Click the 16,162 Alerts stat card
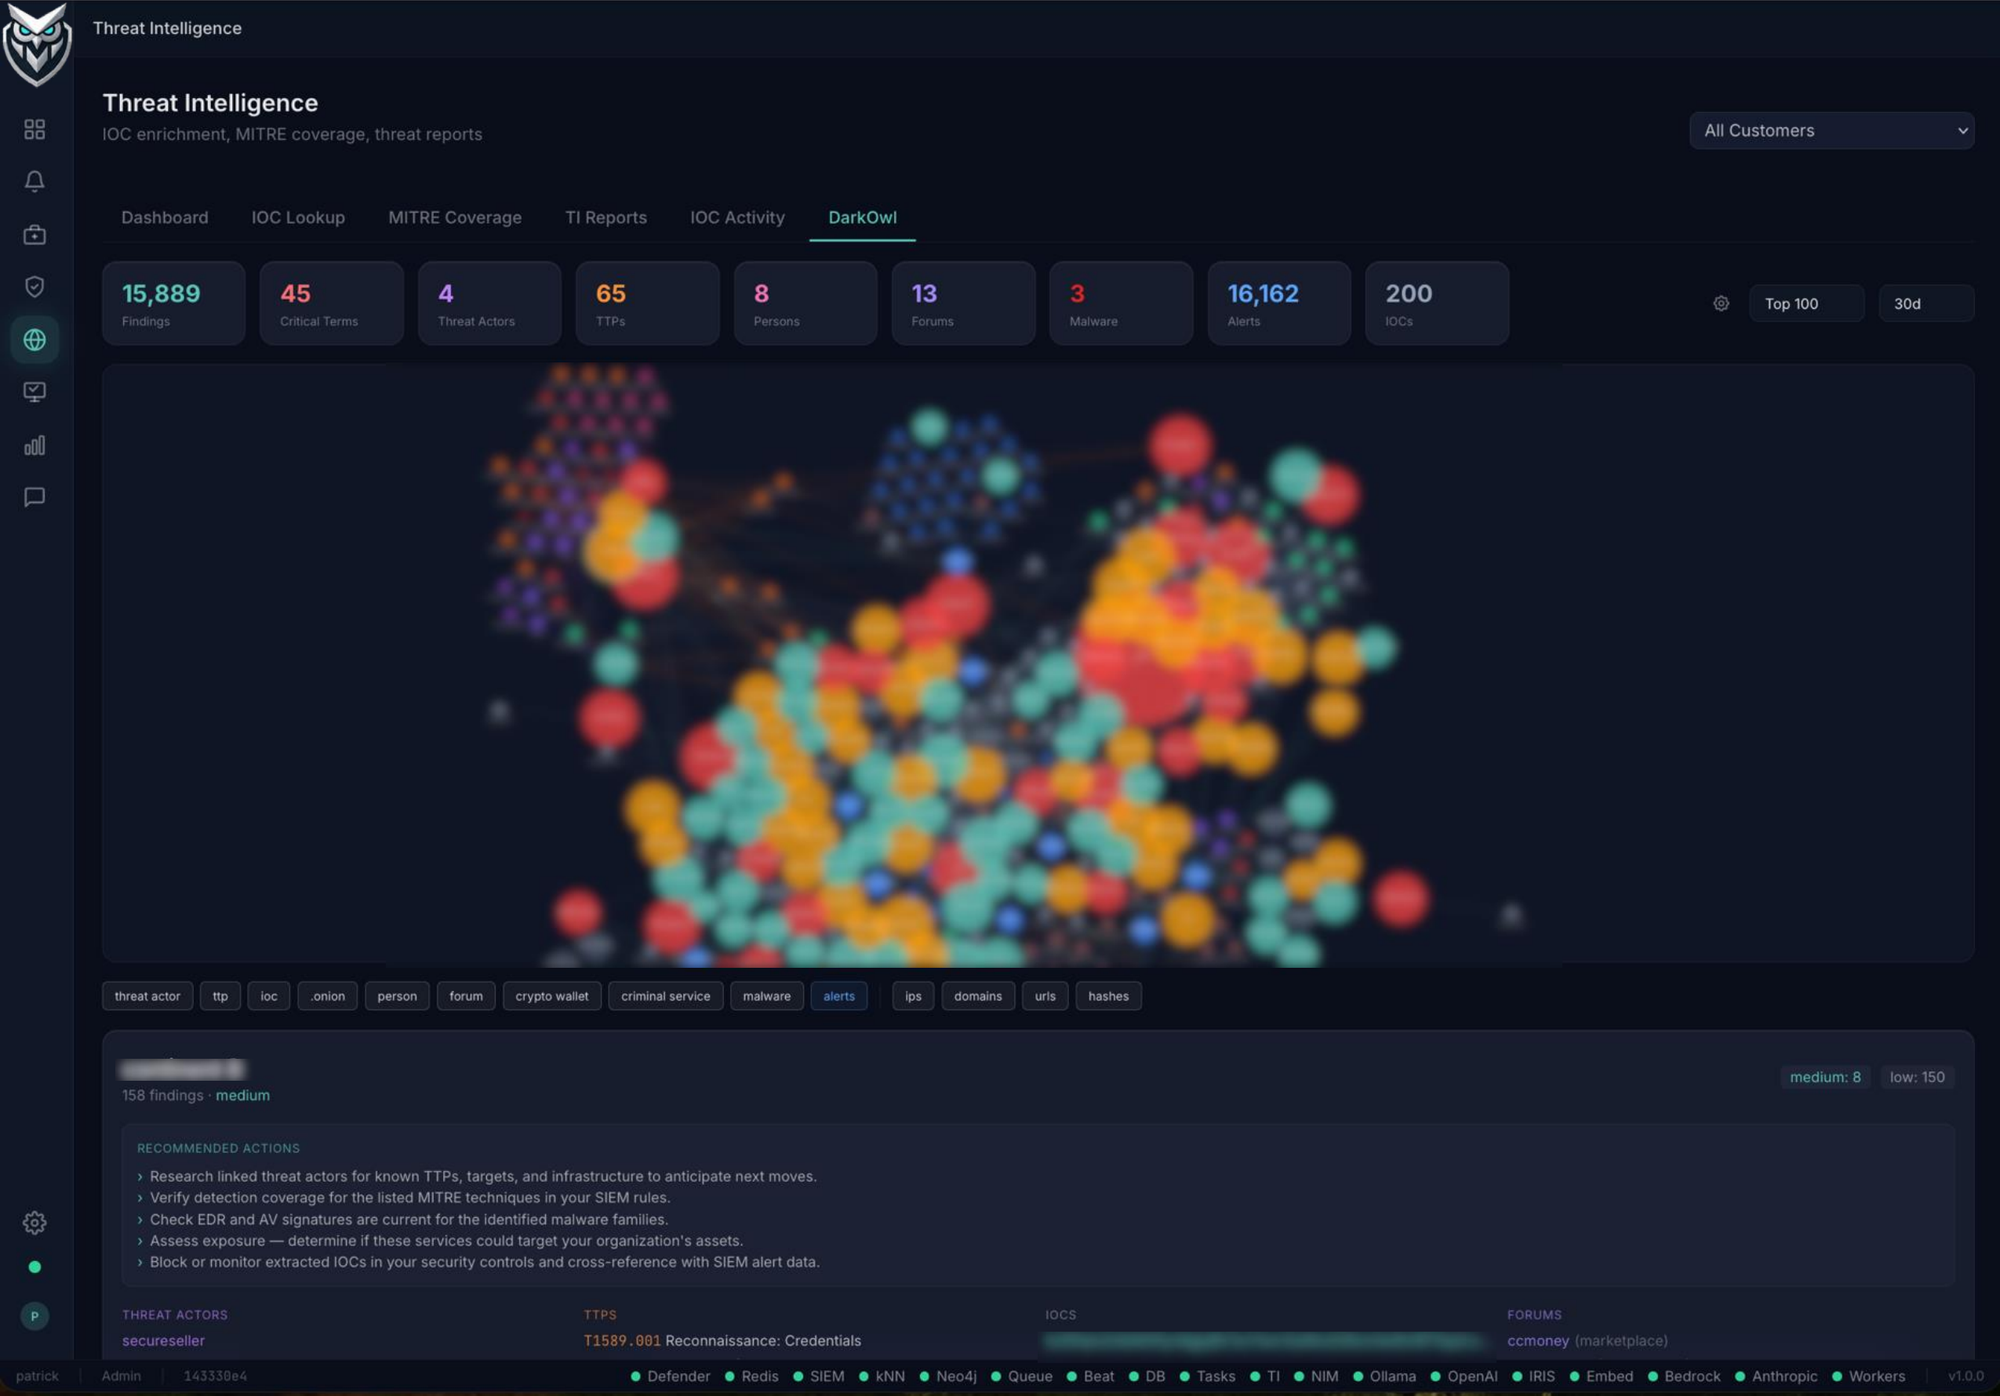2000x1396 pixels. tap(1279, 303)
